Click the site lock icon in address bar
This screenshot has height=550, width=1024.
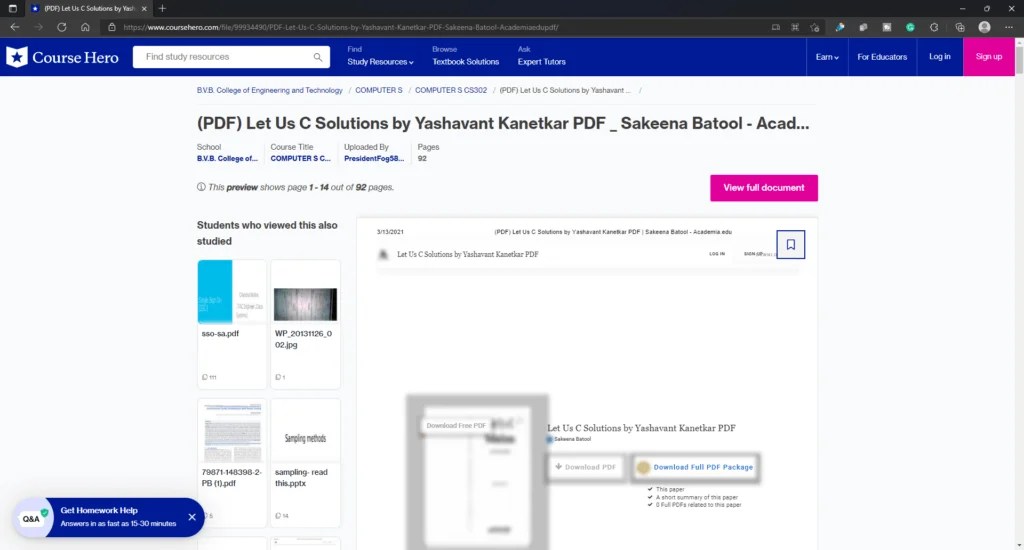point(112,27)
